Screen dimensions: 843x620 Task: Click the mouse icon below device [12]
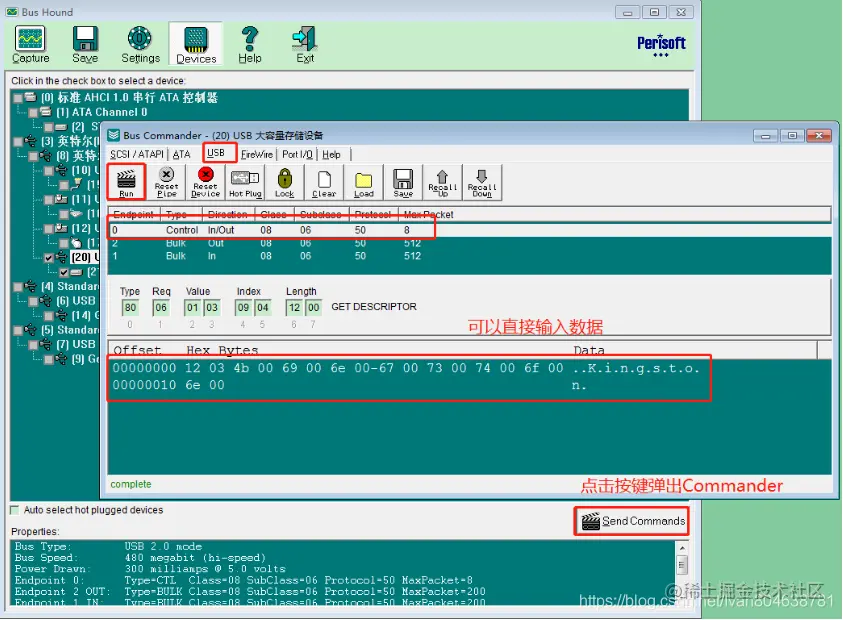pyautogui.click(x=76, y=243)
